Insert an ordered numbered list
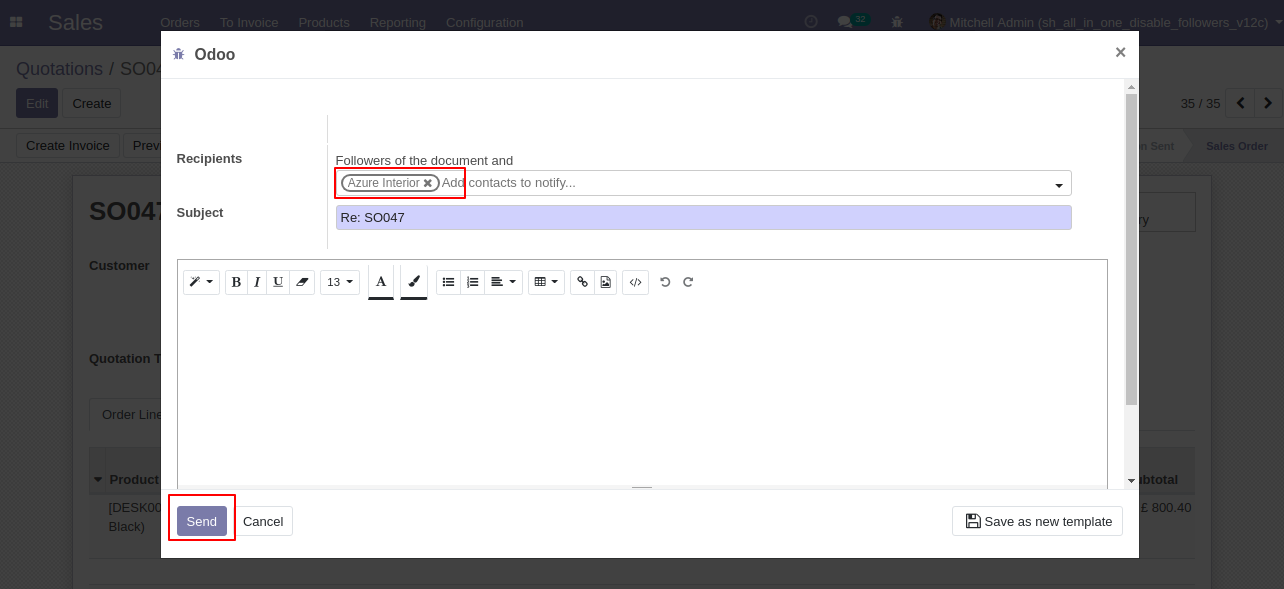This screenshot has width=1284, height=589. (x=473, y=282)
